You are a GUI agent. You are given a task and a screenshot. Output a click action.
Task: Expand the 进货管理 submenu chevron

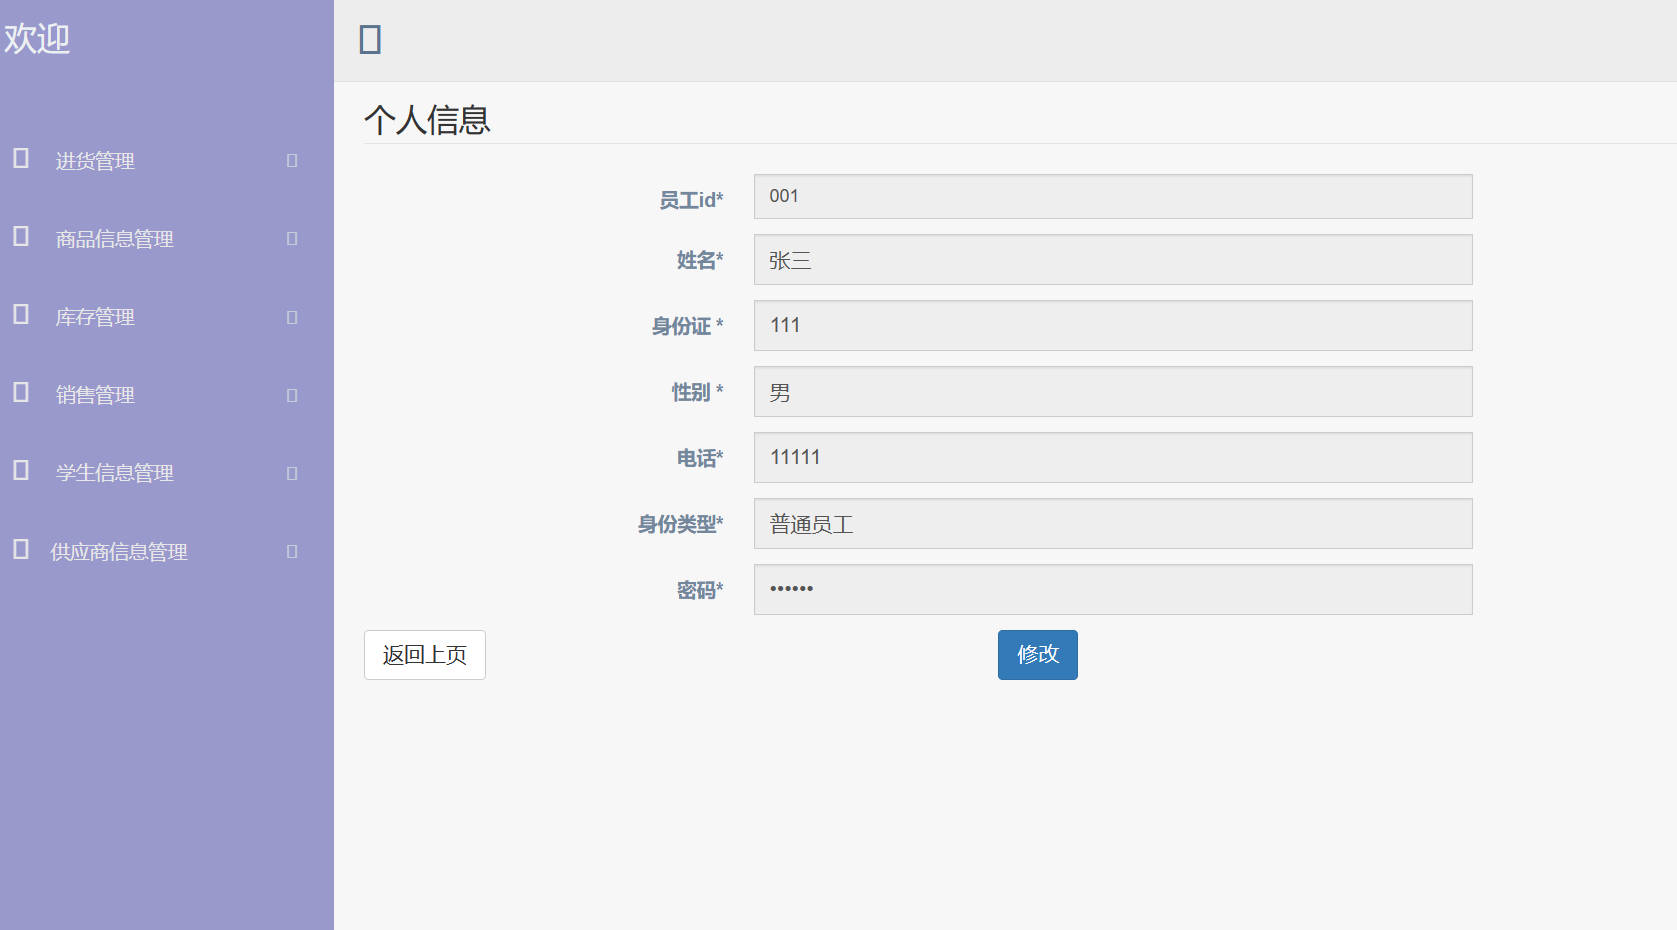pyautogui.click(x=291, y=159)
